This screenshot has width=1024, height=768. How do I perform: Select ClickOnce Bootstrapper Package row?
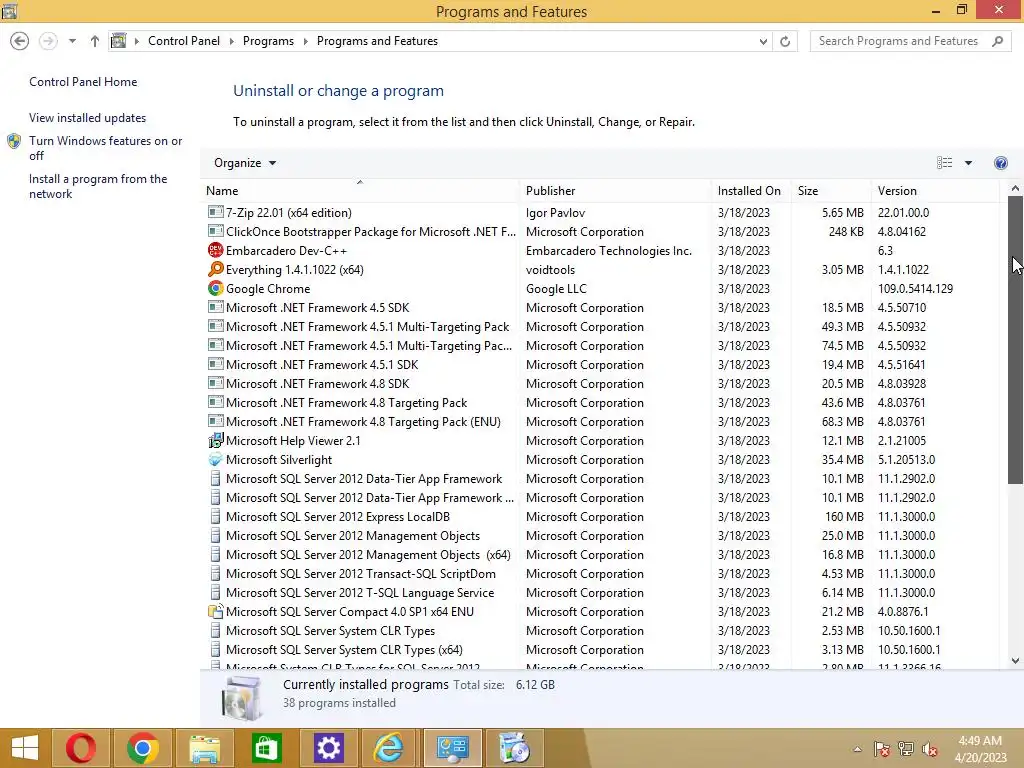click(600, 231)
